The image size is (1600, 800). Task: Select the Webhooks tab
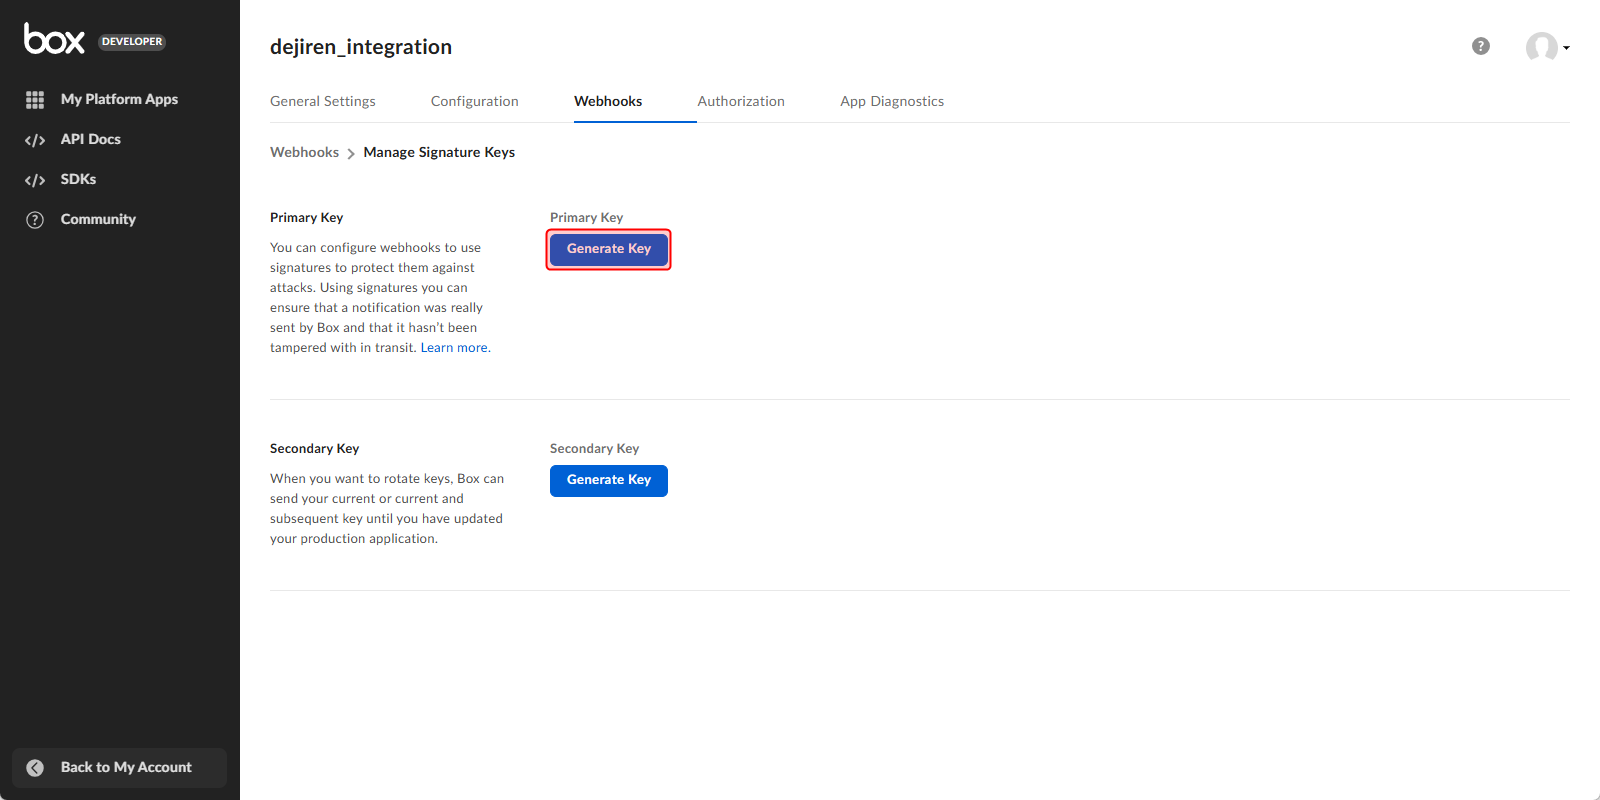[608, 101]
